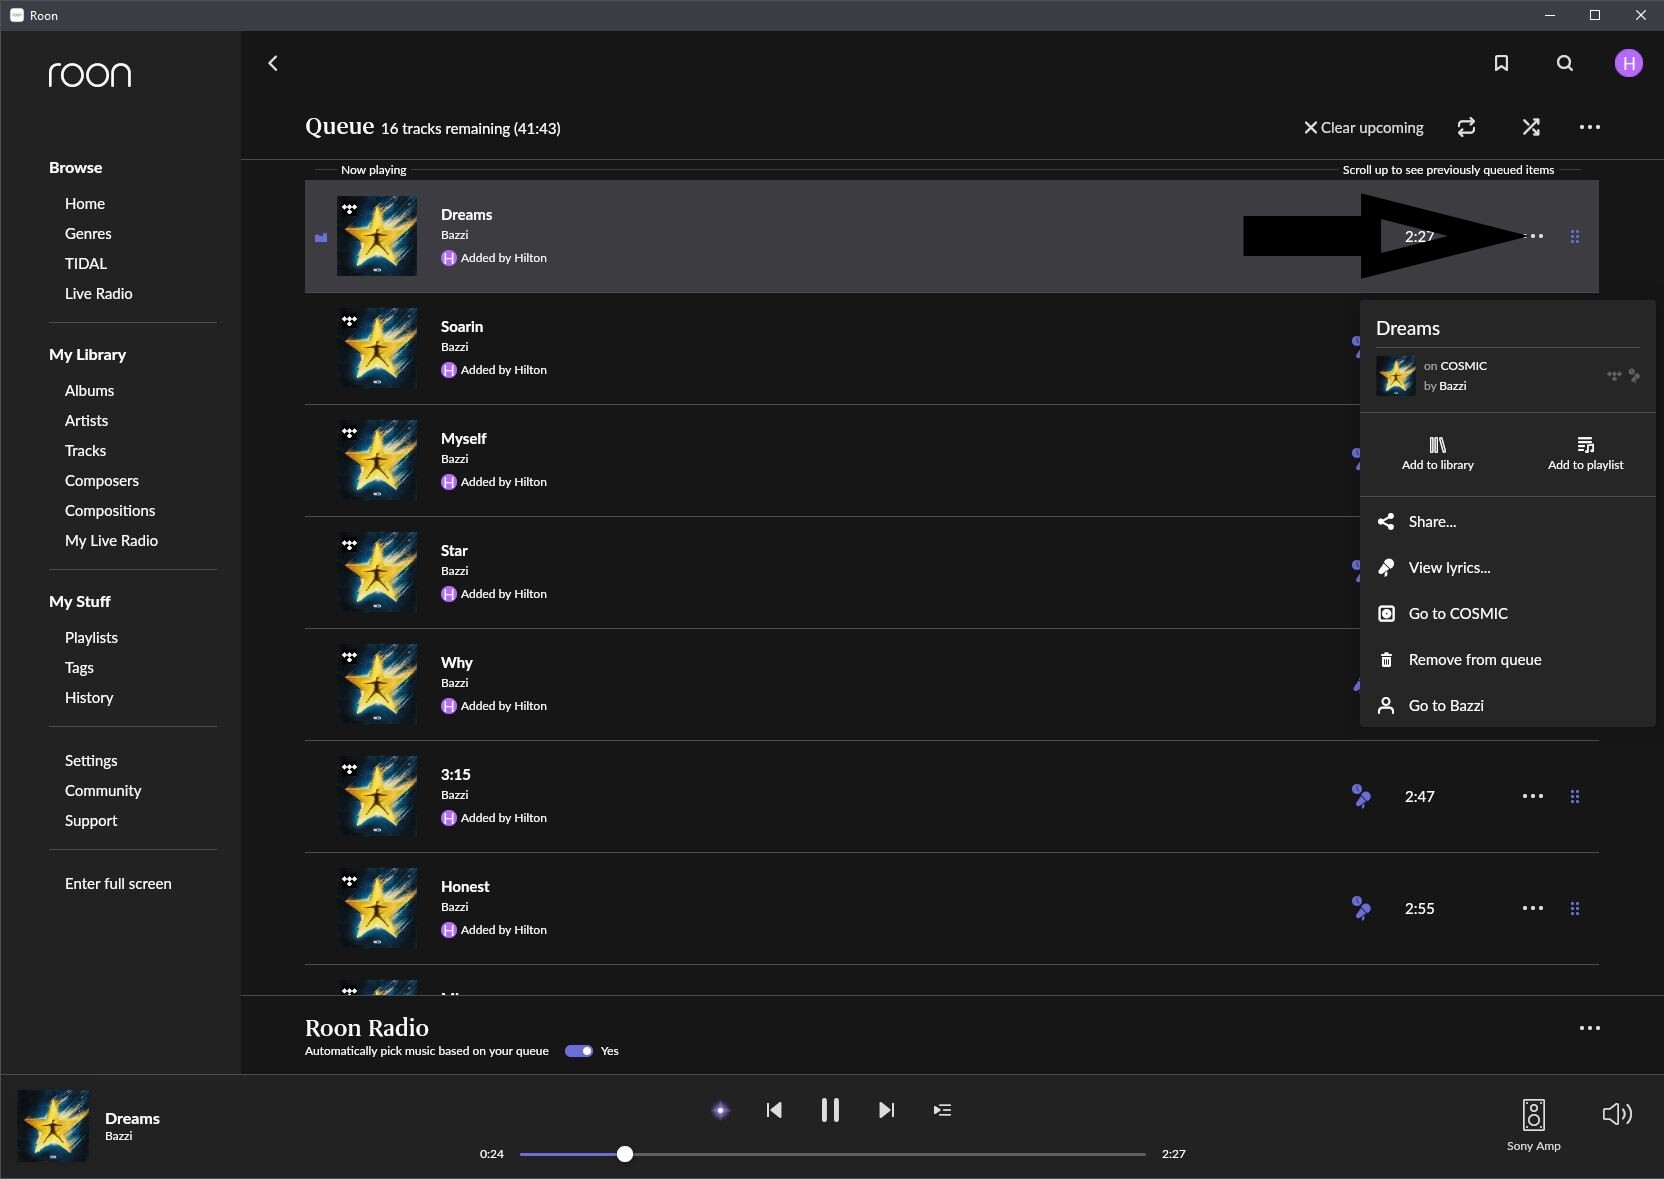Open the purple H profile avatar
This screenshot has height=1179, width=1664.
(1629, 63)
